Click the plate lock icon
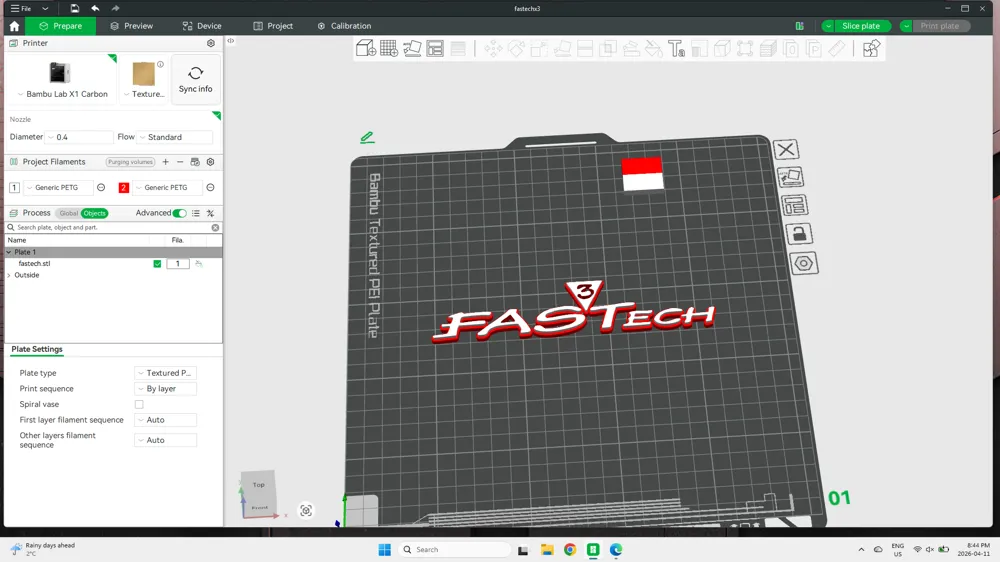This screenshot has height=562, width=1000. tap(799, 234)
